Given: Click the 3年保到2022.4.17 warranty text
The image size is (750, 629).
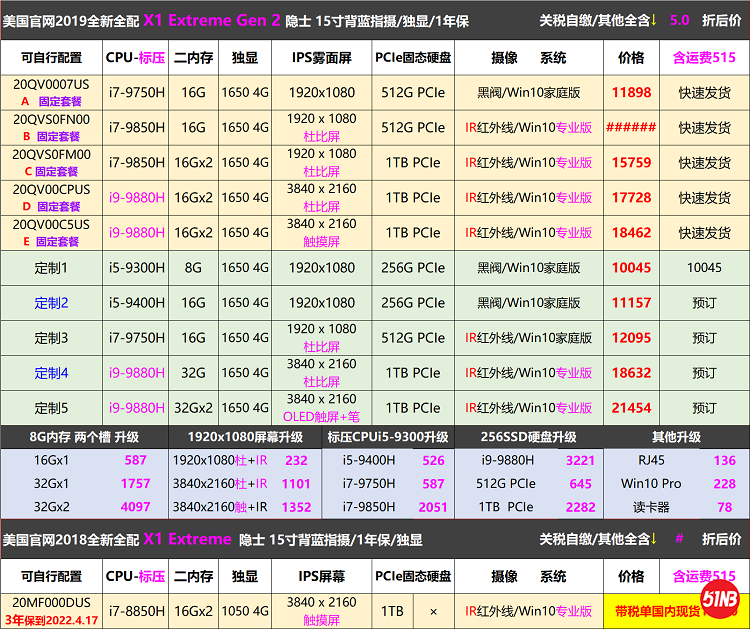Looking at the screenshot, I should click(x=51, y=620).
